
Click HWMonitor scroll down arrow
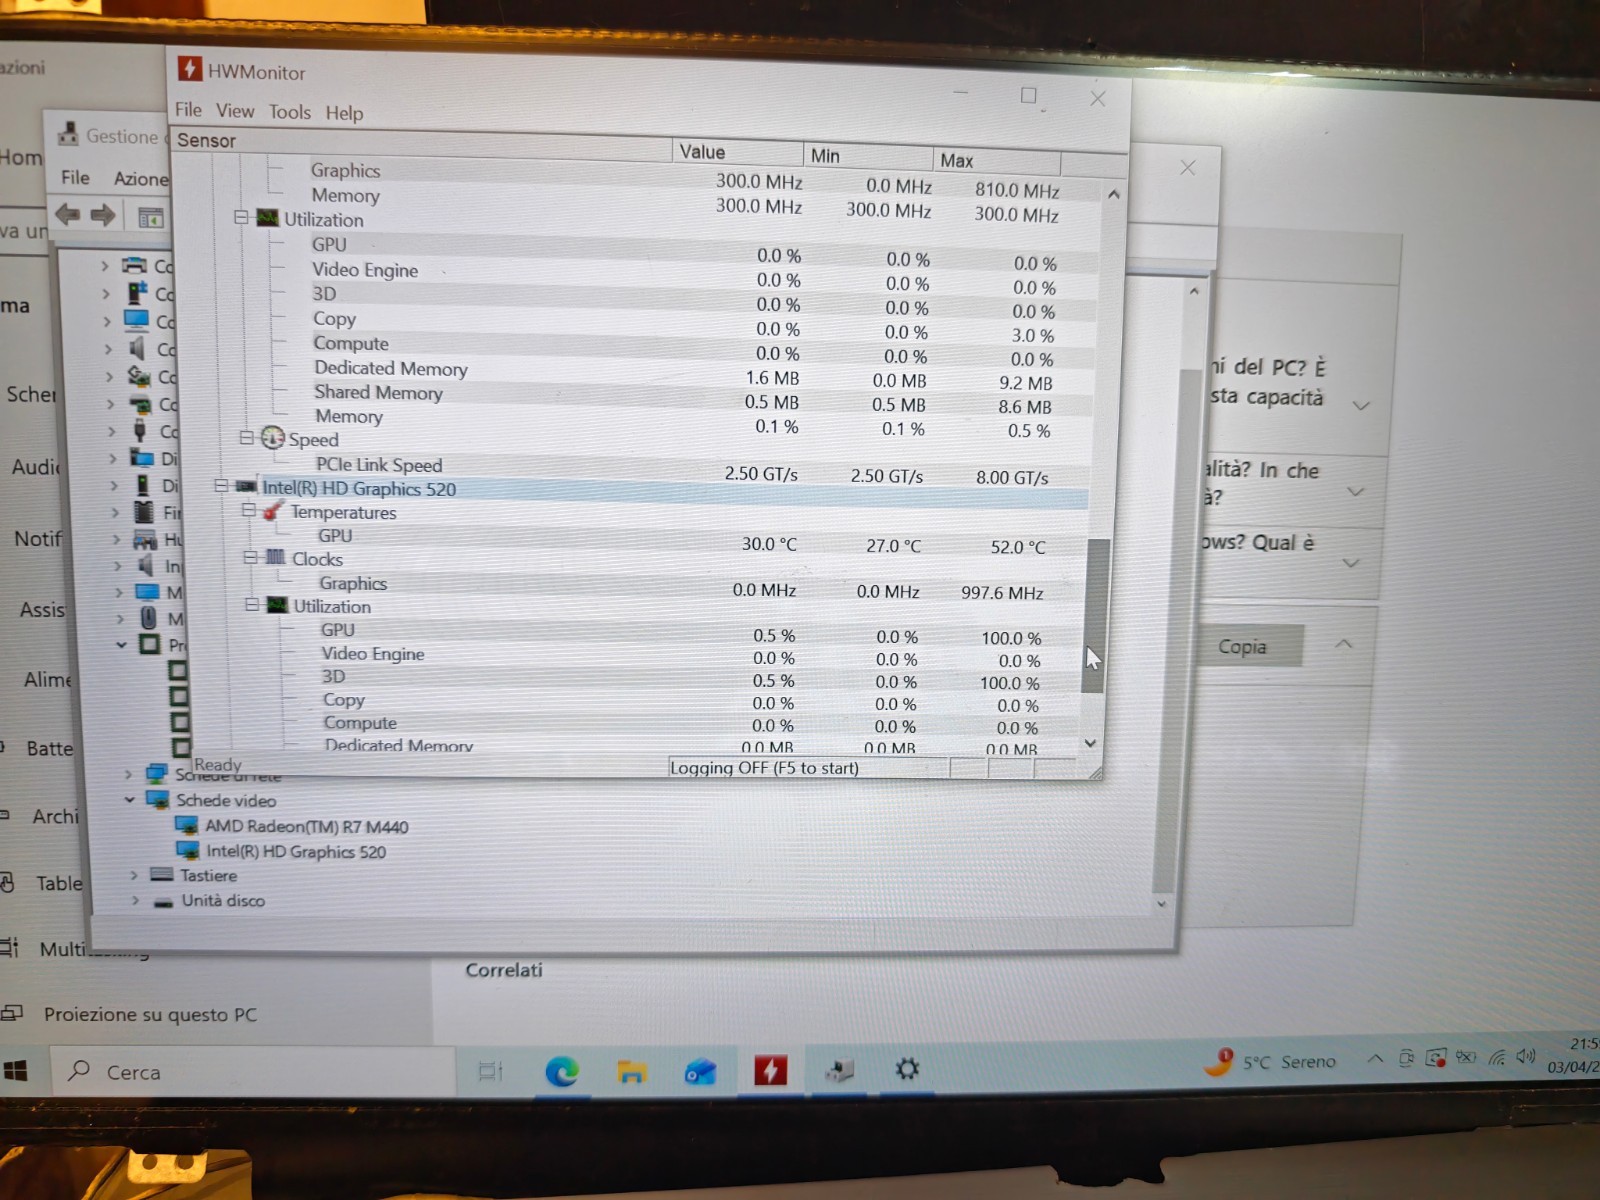[x=1091, y=743]
